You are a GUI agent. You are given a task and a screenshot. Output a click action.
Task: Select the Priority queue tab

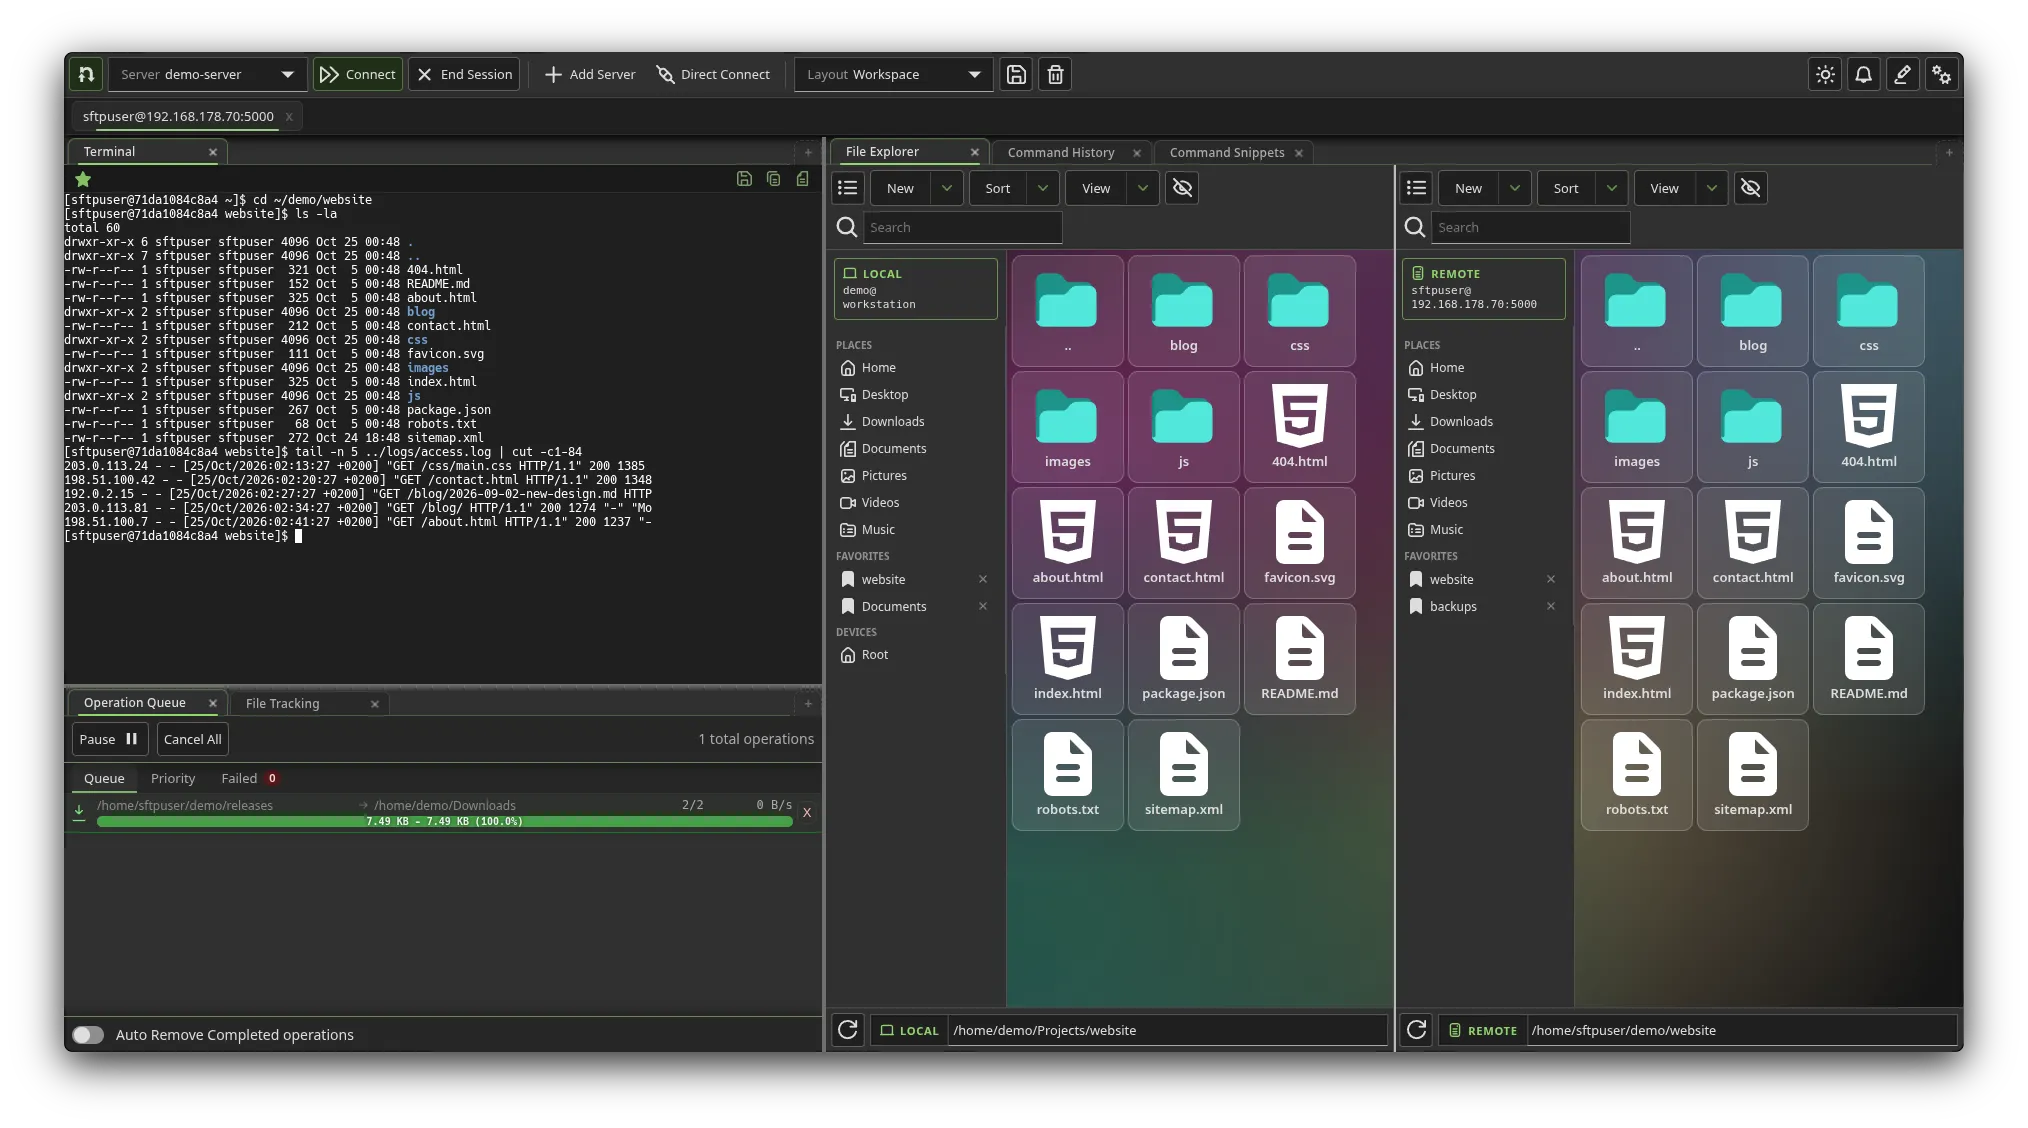[x=173, y=778]
